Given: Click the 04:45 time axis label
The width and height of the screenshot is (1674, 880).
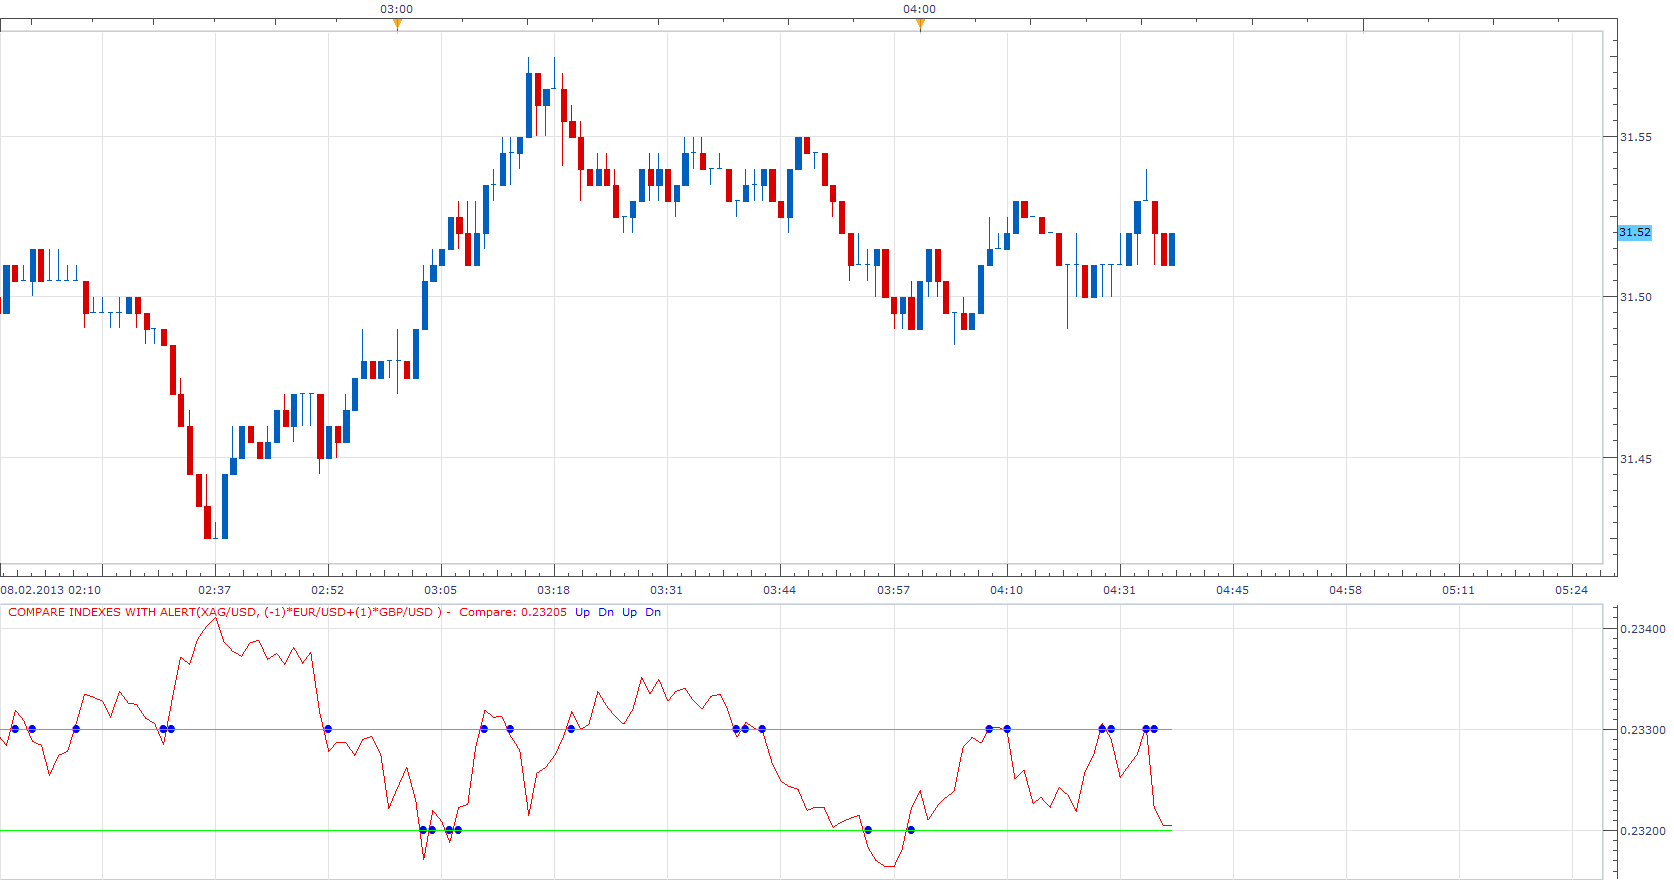Looking at the screenshot, I should click(x=1233, y=590).
